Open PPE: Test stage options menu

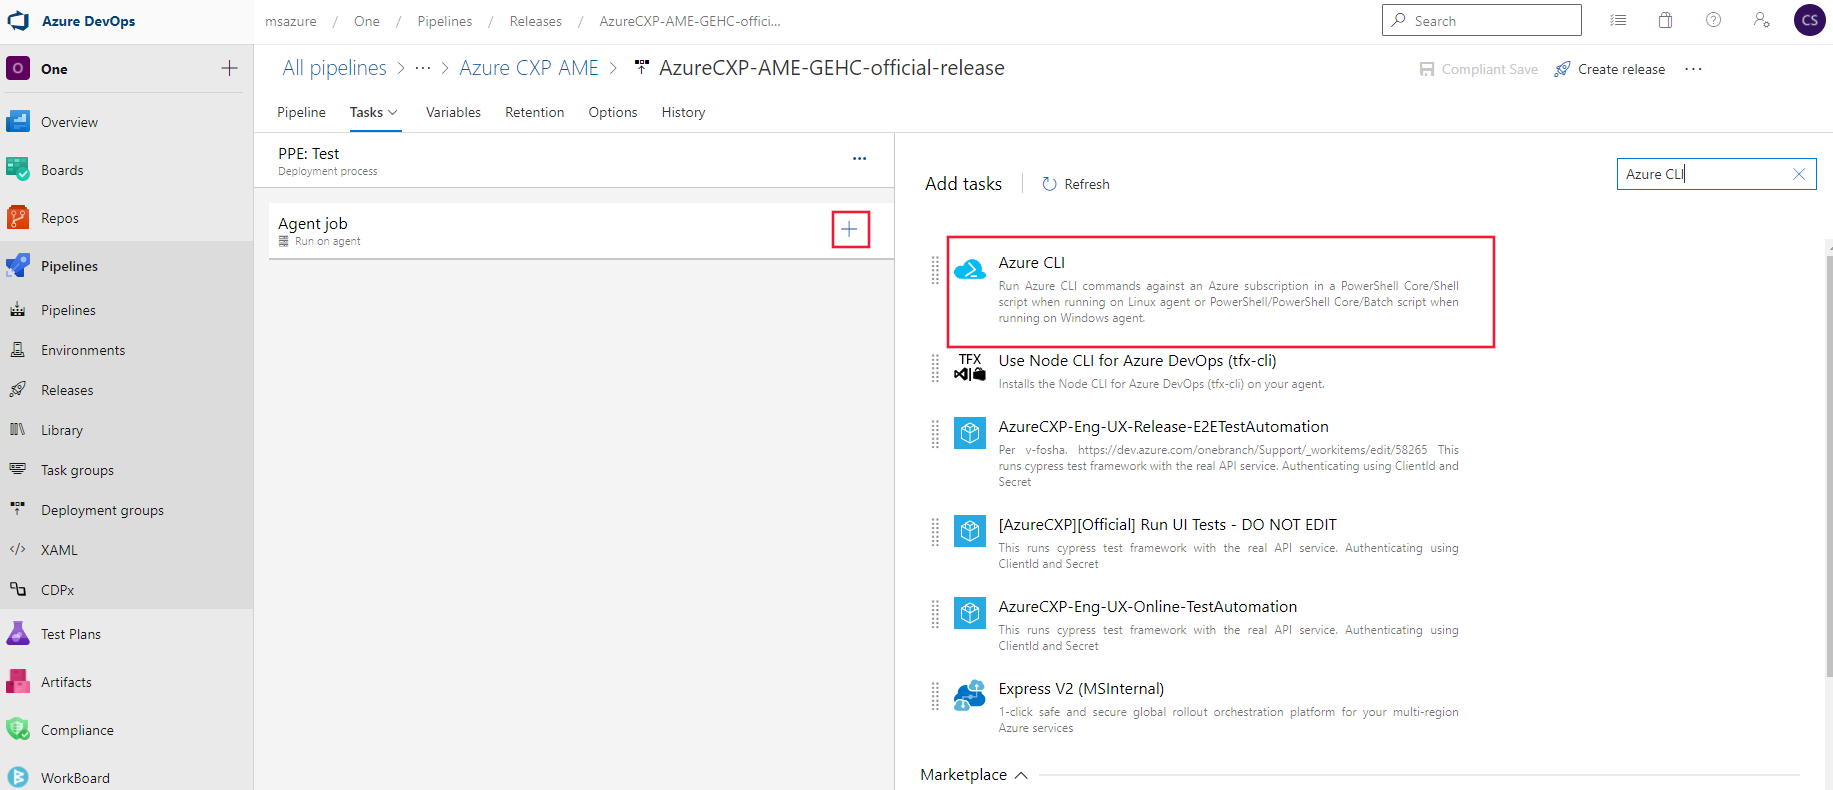[860, 159]
